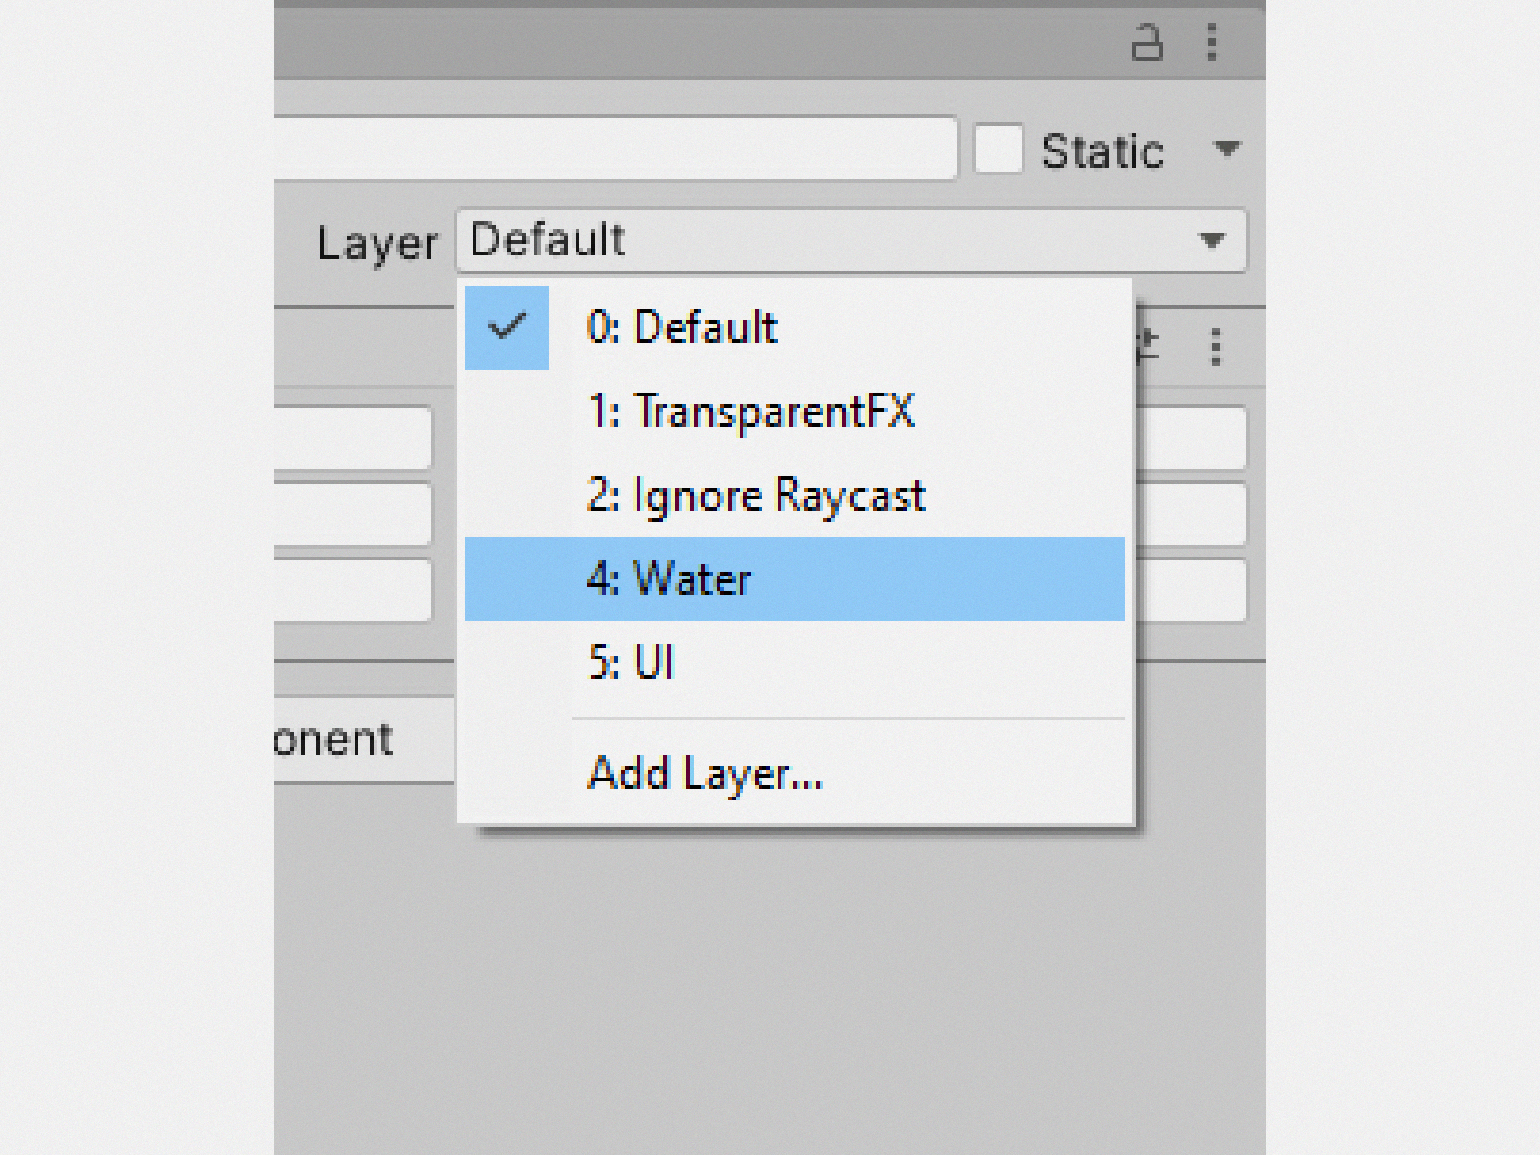The image size is (1540, 1155).
Task: Select the highlighted "4: Water" layer
Action: pos(669,579)
